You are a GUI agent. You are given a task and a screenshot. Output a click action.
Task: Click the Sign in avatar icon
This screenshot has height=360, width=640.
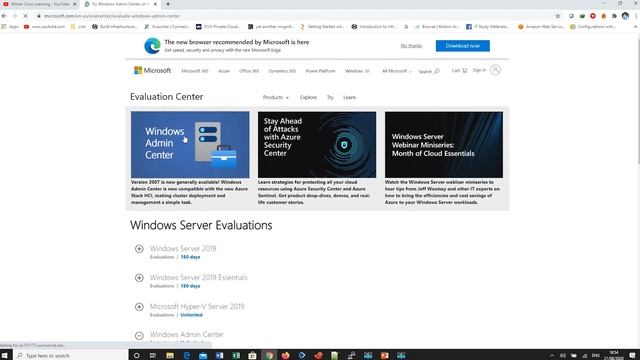coord(495,70)
